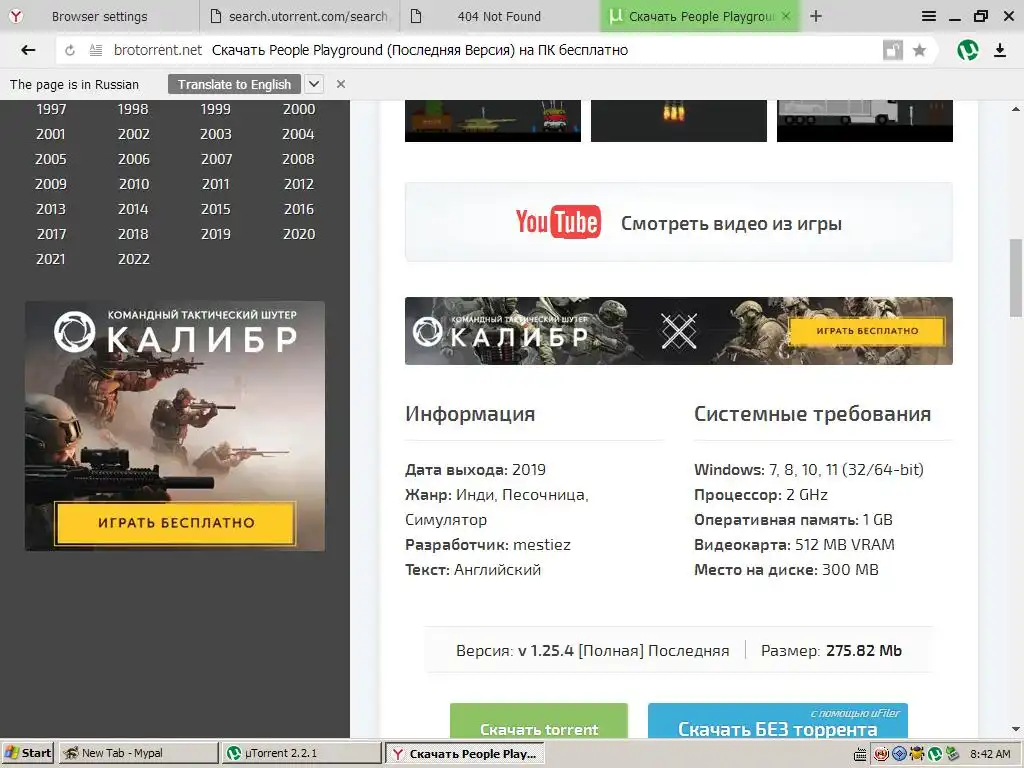Click the Yandex browser logo icon

pos(16,16)
